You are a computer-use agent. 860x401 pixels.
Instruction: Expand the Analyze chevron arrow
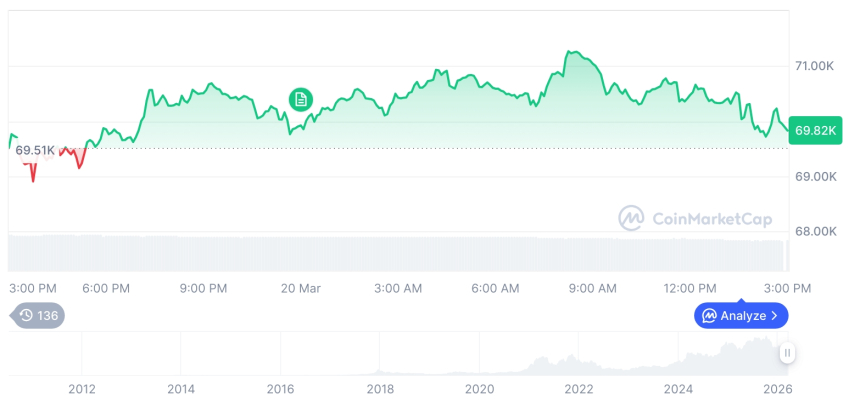coord(775,316)
